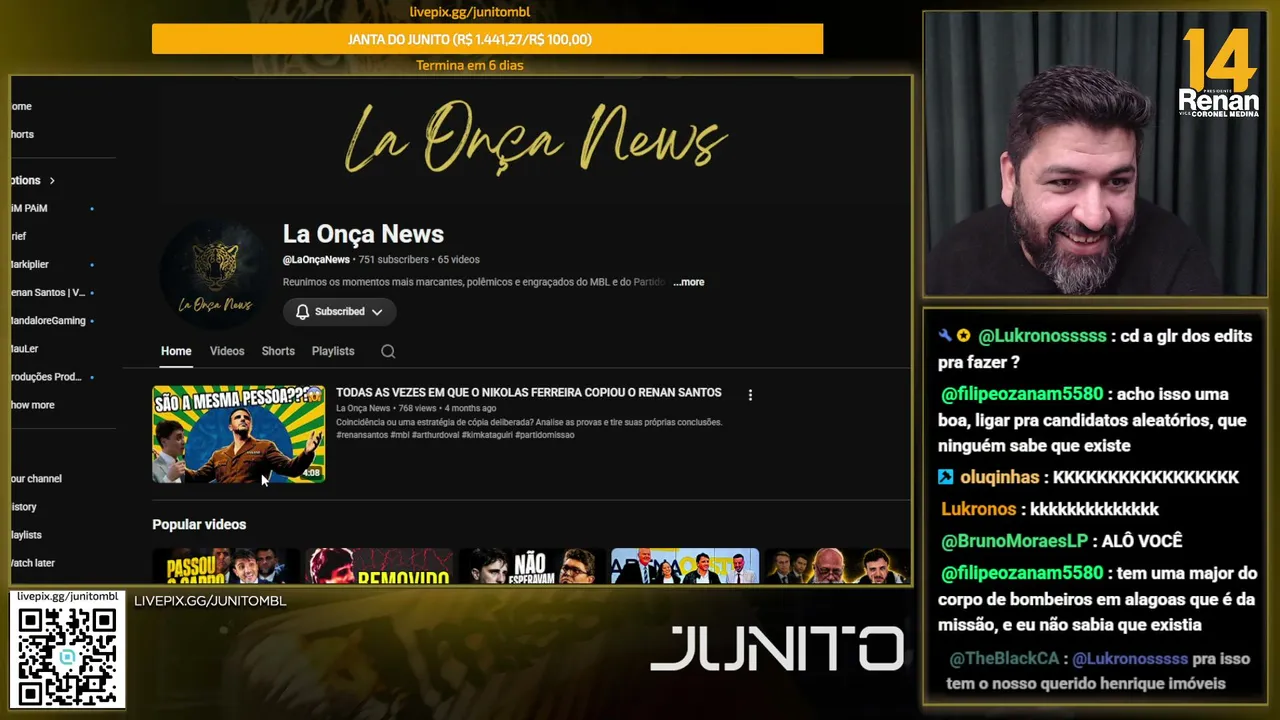Open the Subscribed notification dropdown
This screenshot has width=1280, height=720.
pos(339,312)
